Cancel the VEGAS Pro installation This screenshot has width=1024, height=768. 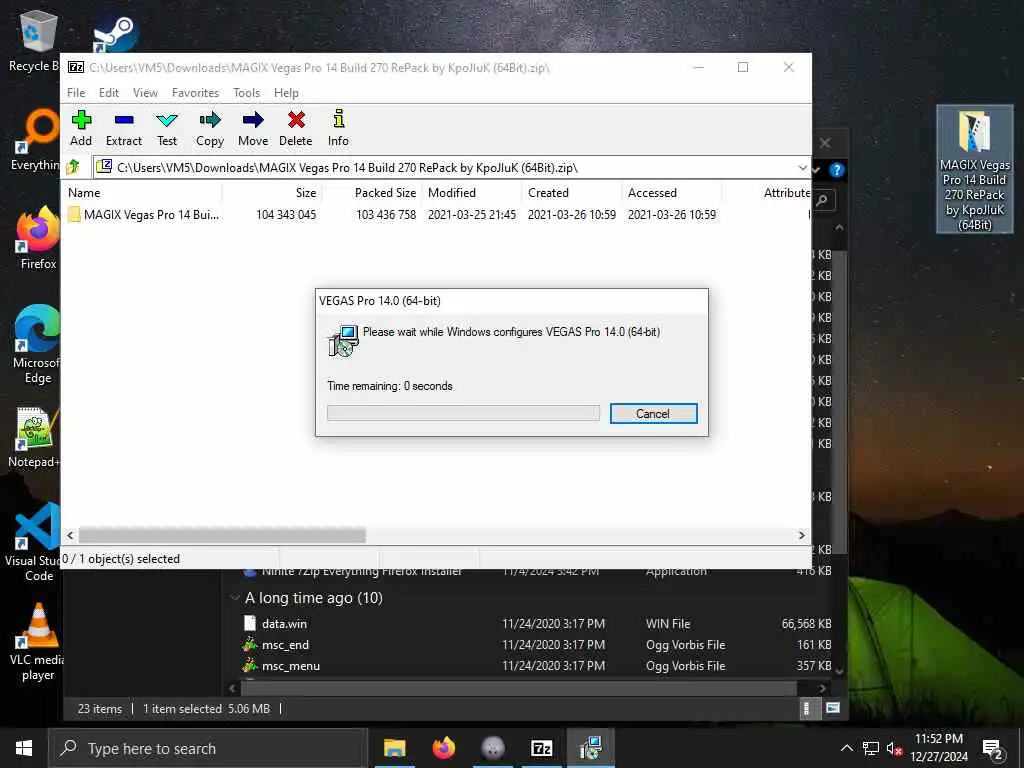click(x=653, y=413)
